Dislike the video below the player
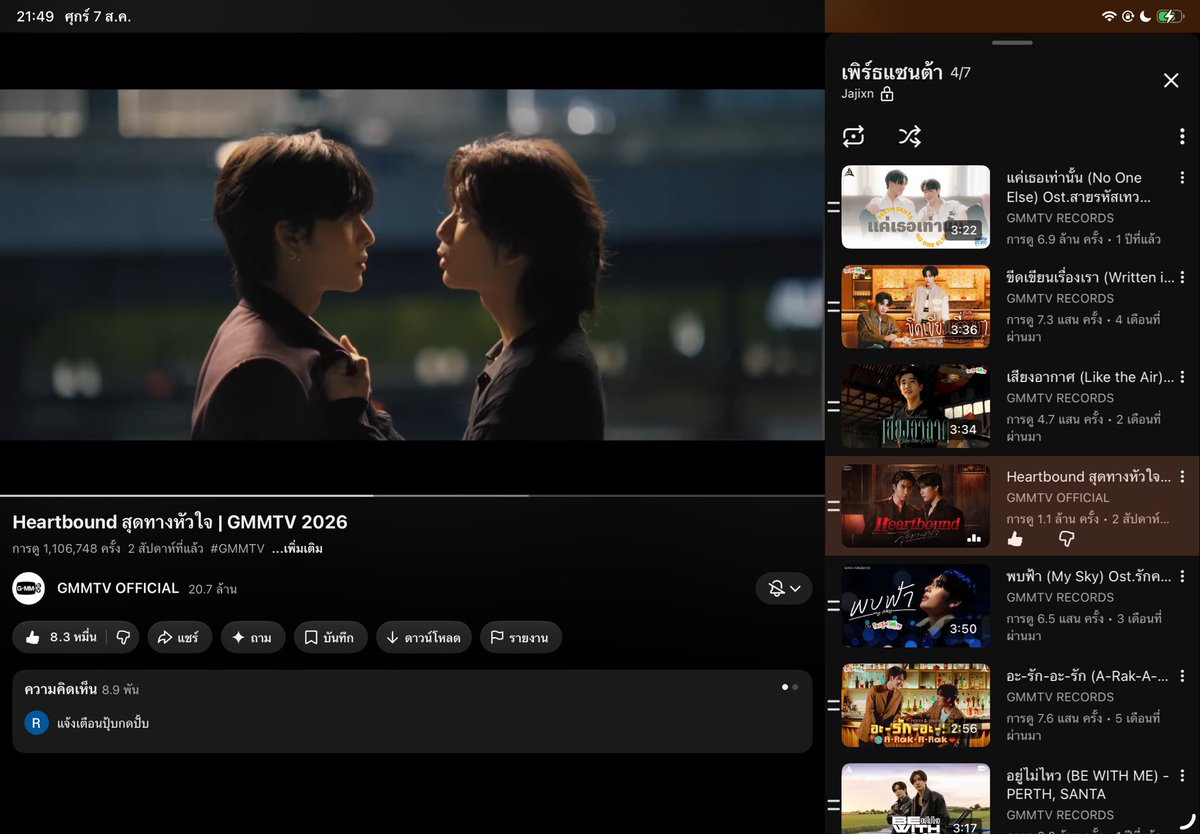1200x834 pixels. click(124, 637)
